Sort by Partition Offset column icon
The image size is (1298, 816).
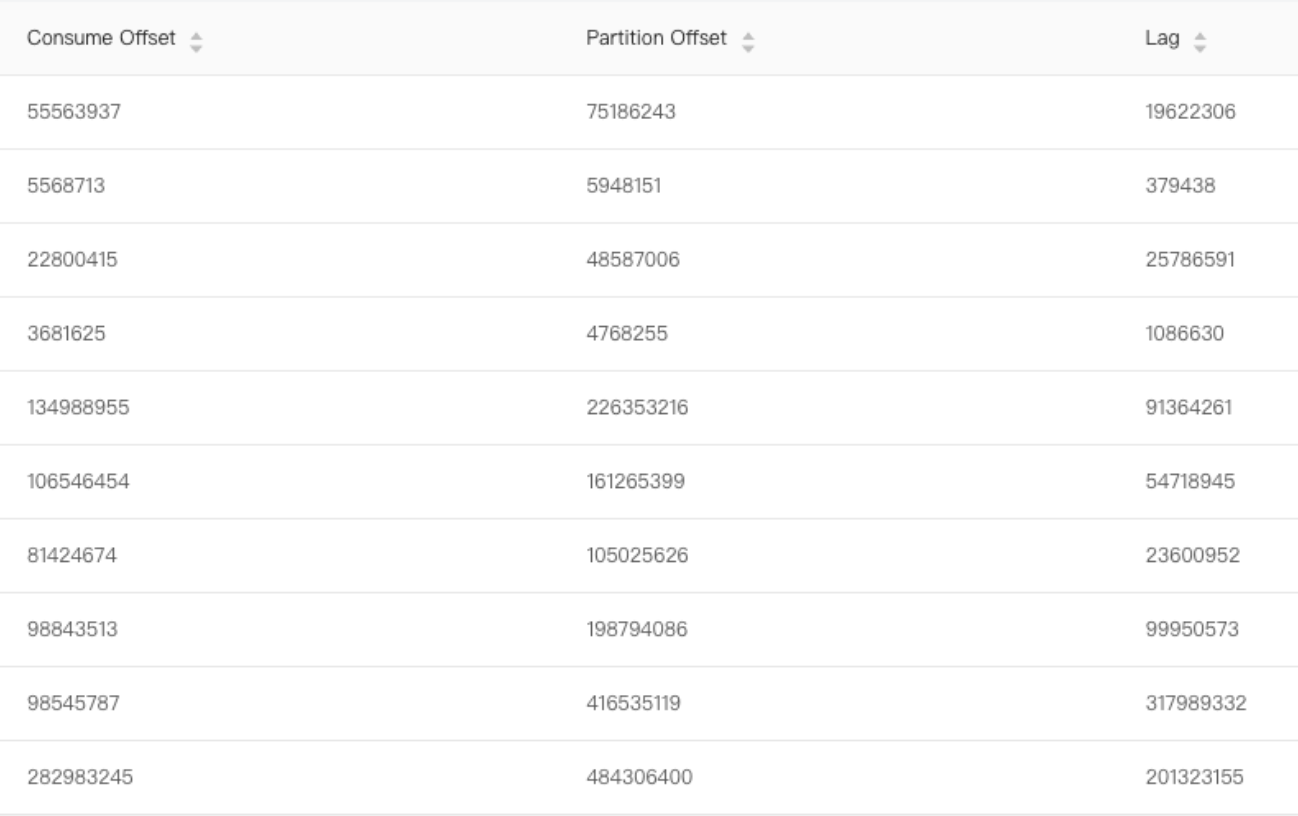pyautogui.click(x=748, y=39)
